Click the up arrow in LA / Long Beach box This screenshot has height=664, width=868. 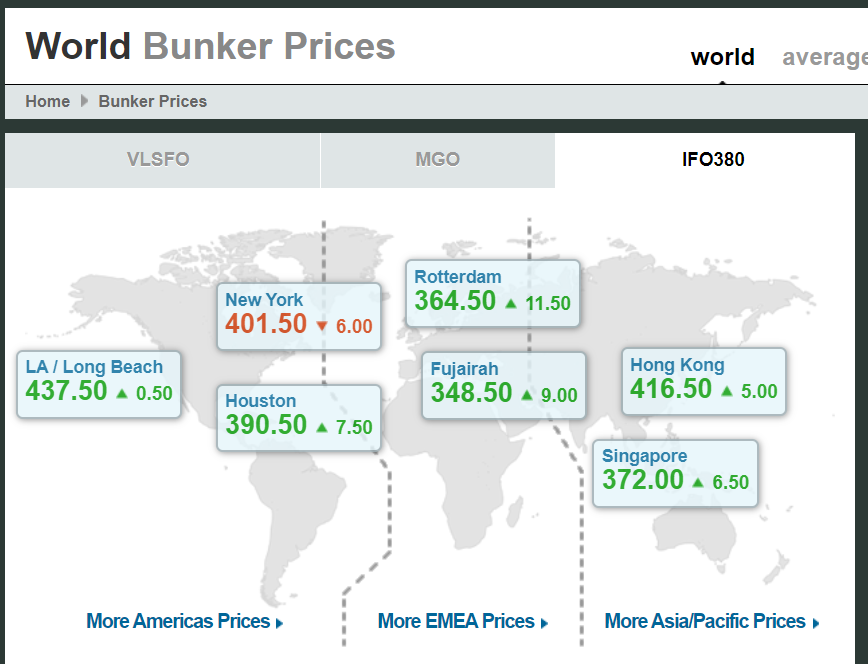[x=122, y=393]
